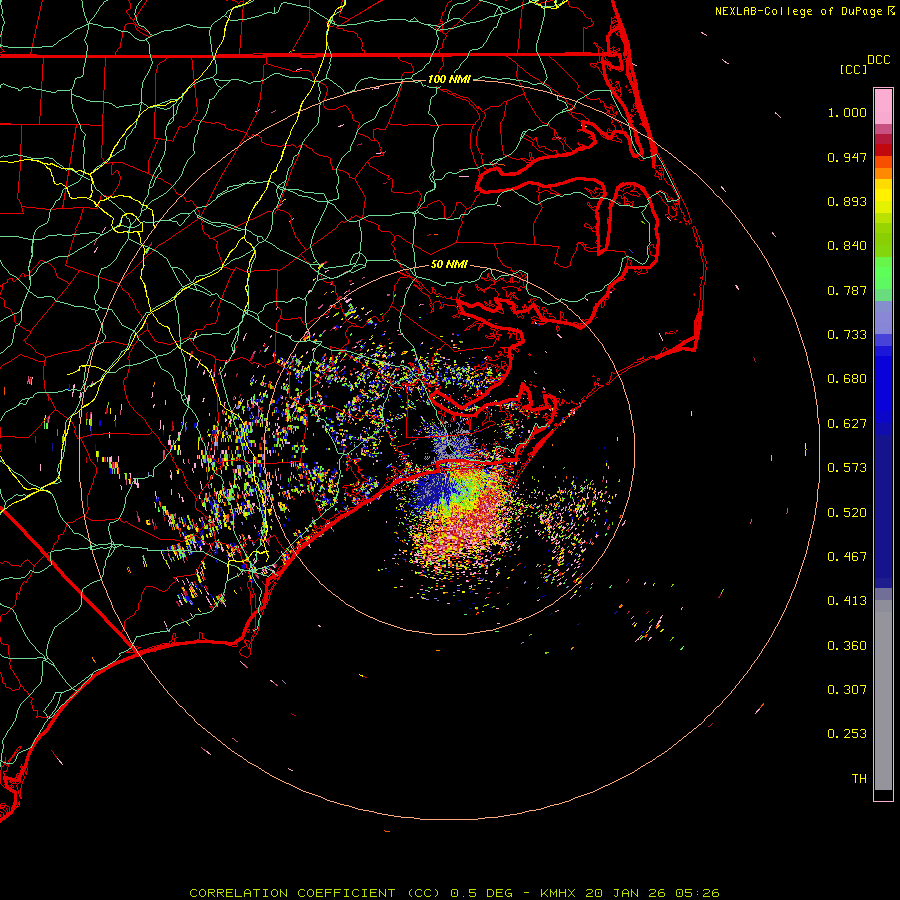The height and width of the screenshot is (900, 900).
Task: Click the 100 NMI range ring label
Action: 449,79
